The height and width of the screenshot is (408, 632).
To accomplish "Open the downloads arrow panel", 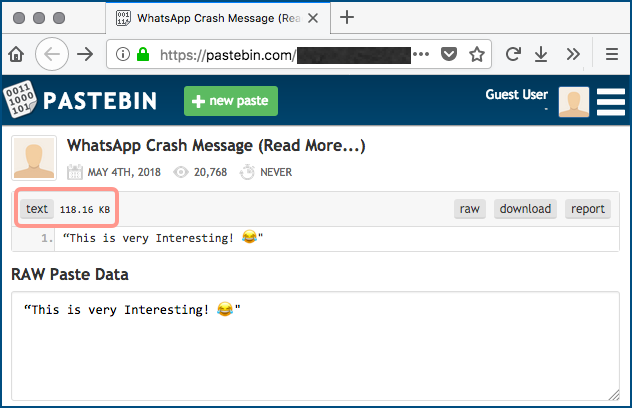I will (541, 54).
